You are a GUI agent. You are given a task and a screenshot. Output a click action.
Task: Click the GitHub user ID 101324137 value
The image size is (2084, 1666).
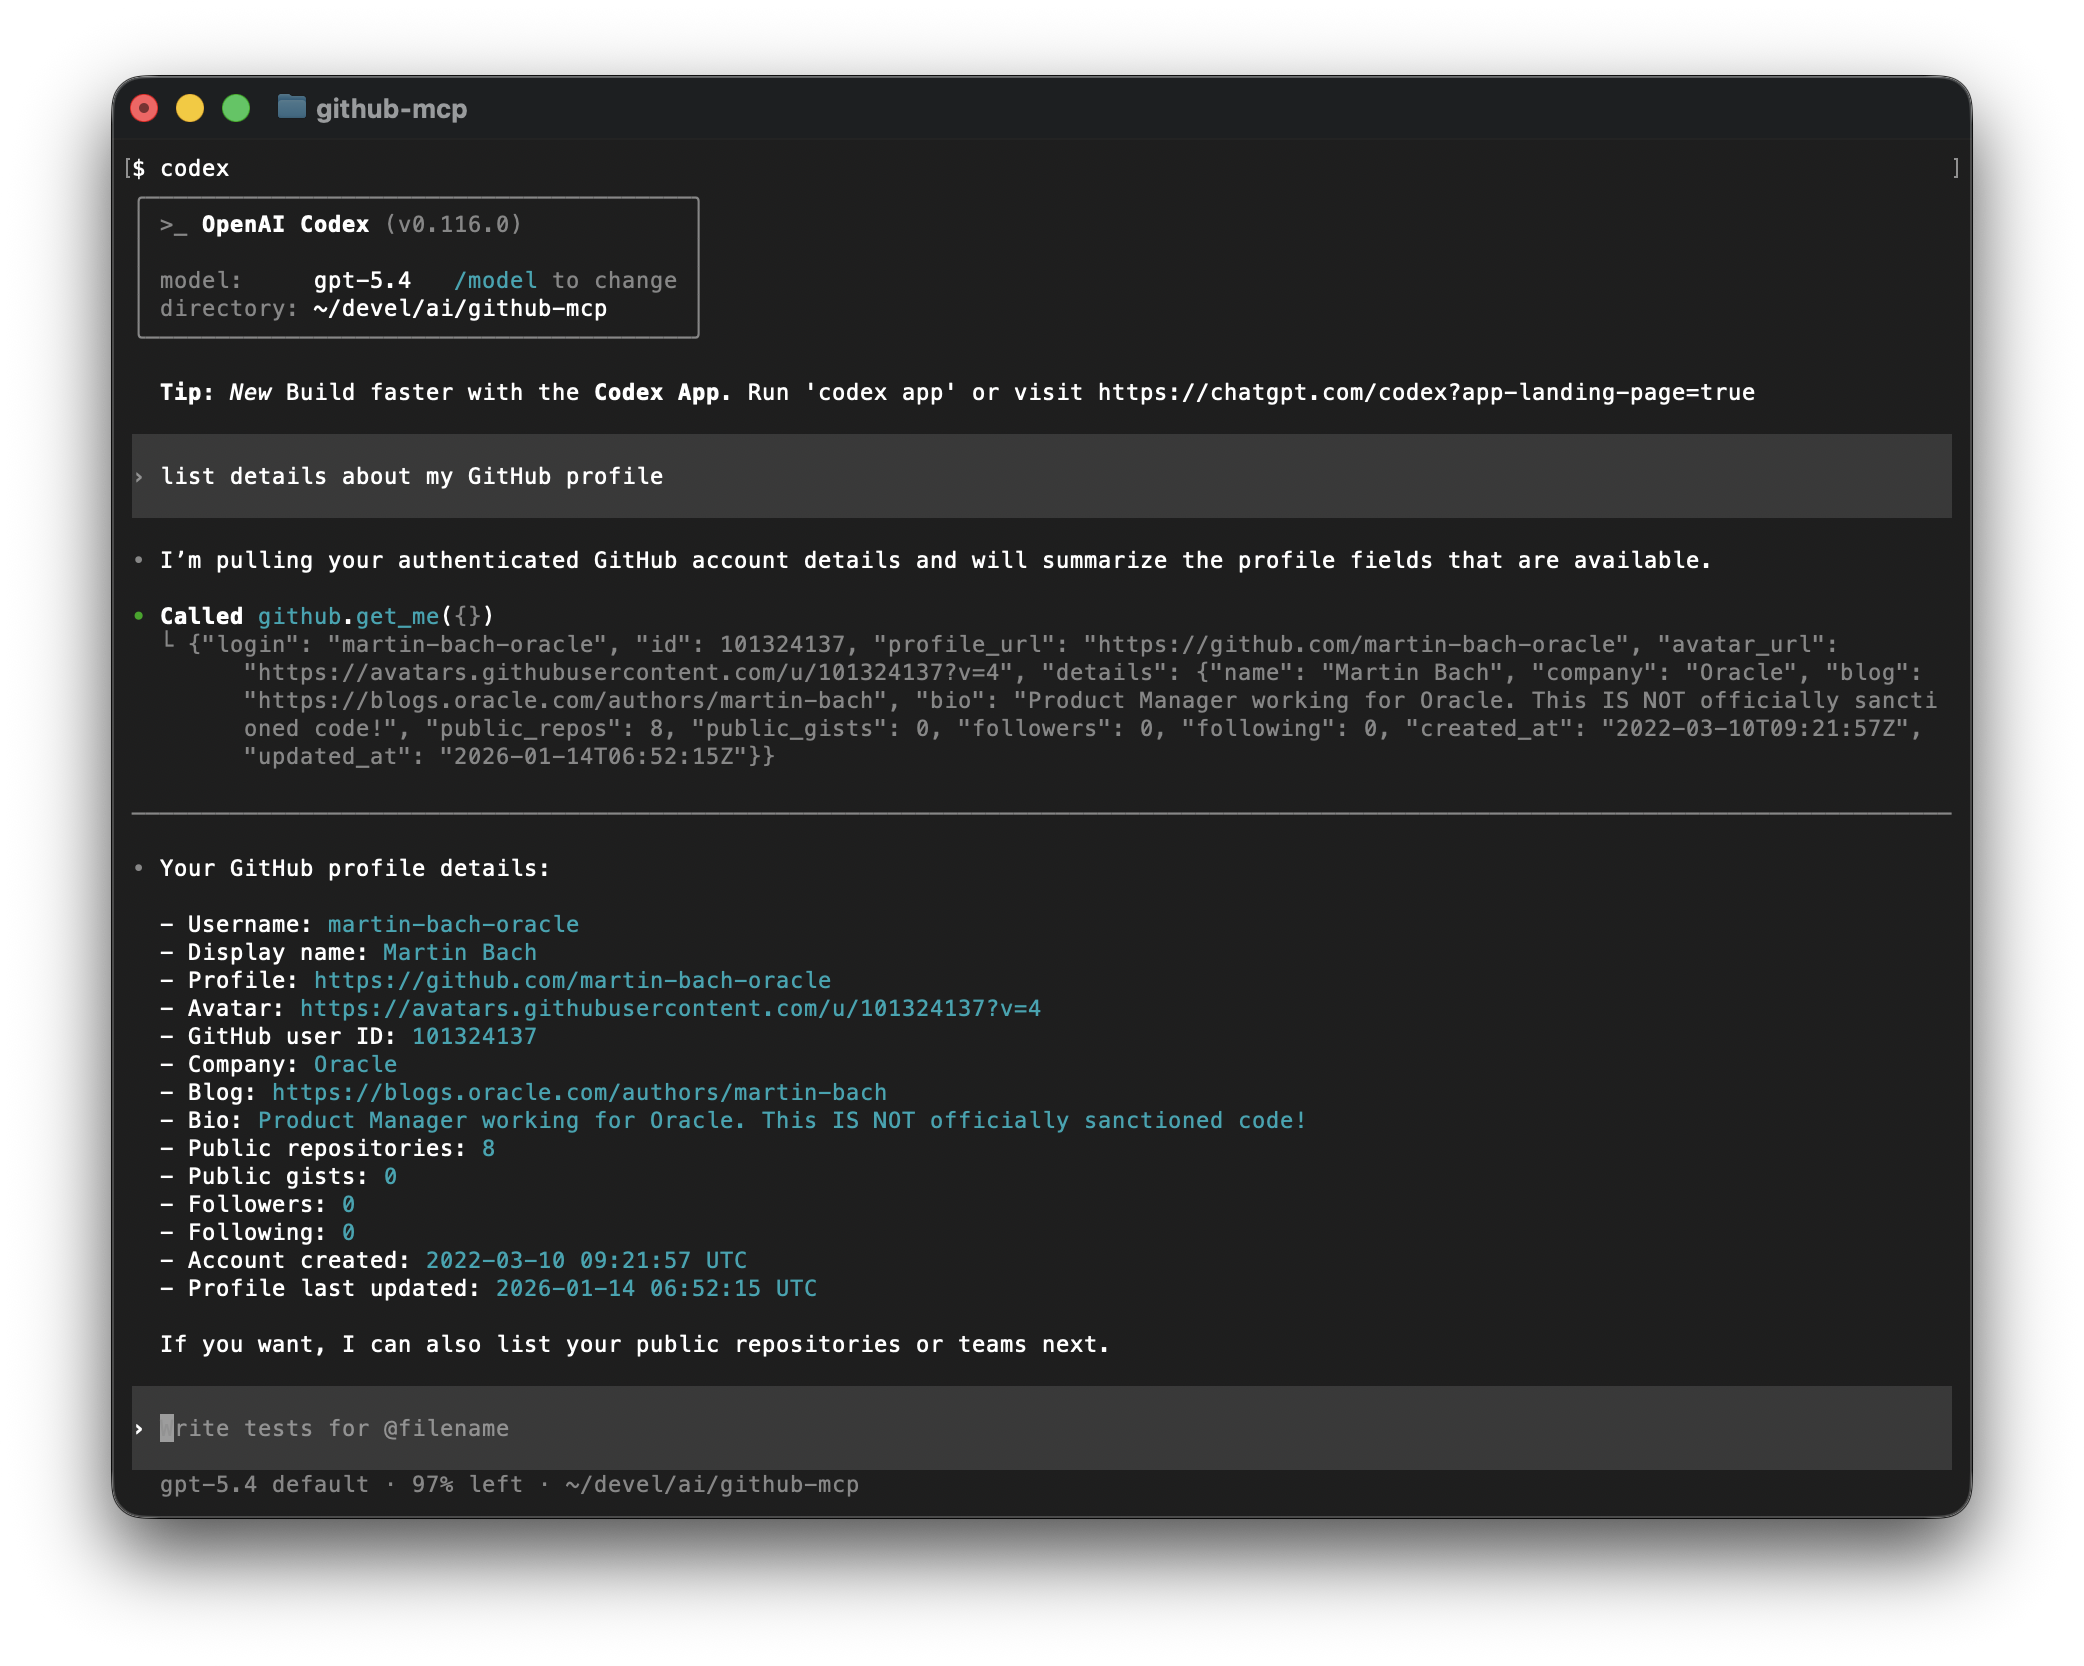tap(474, 1037)
